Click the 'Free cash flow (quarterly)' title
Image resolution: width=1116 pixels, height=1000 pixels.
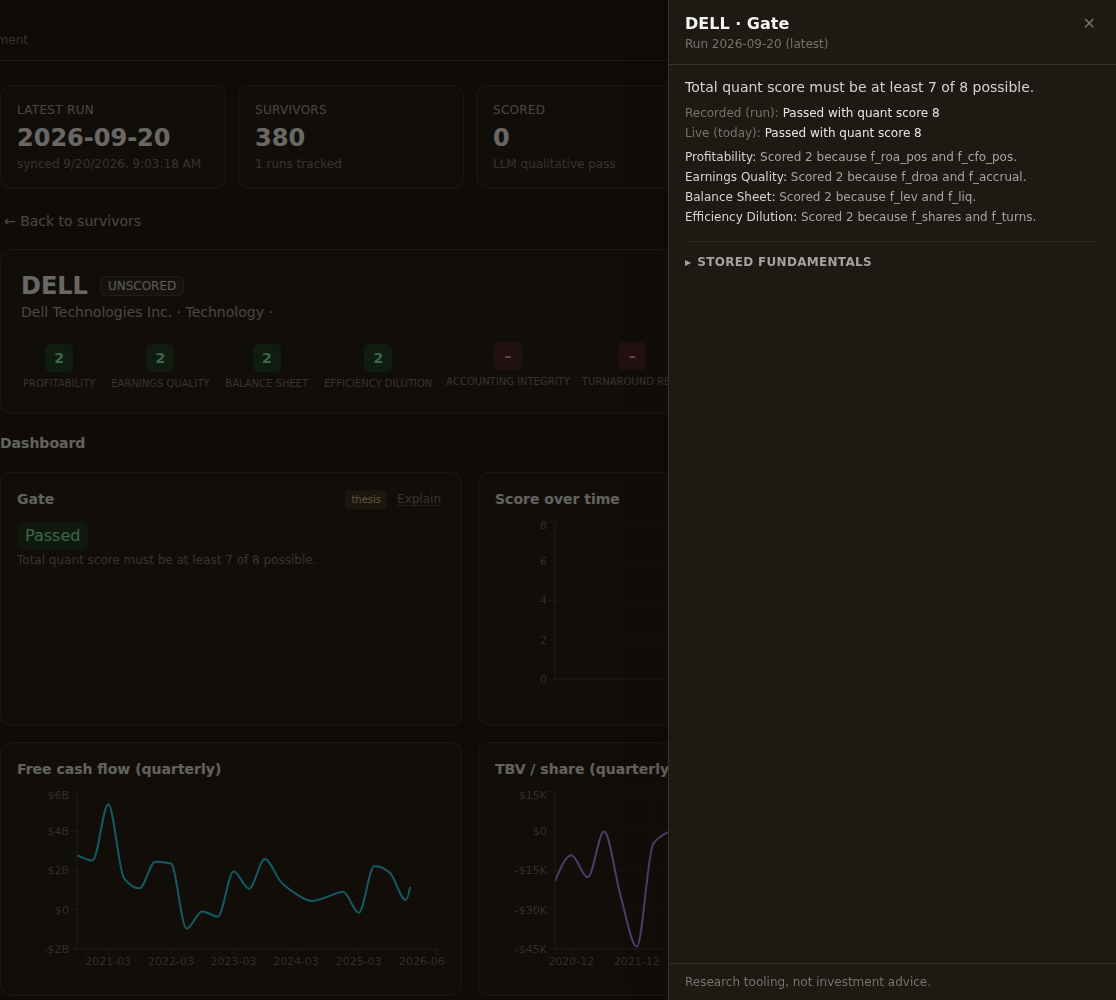pyautogui.click(x=119, y=769)
